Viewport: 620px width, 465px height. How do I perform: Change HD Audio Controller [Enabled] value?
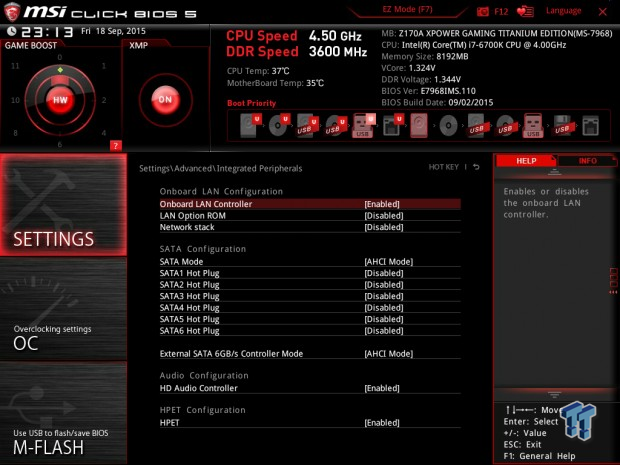[382, 388]
